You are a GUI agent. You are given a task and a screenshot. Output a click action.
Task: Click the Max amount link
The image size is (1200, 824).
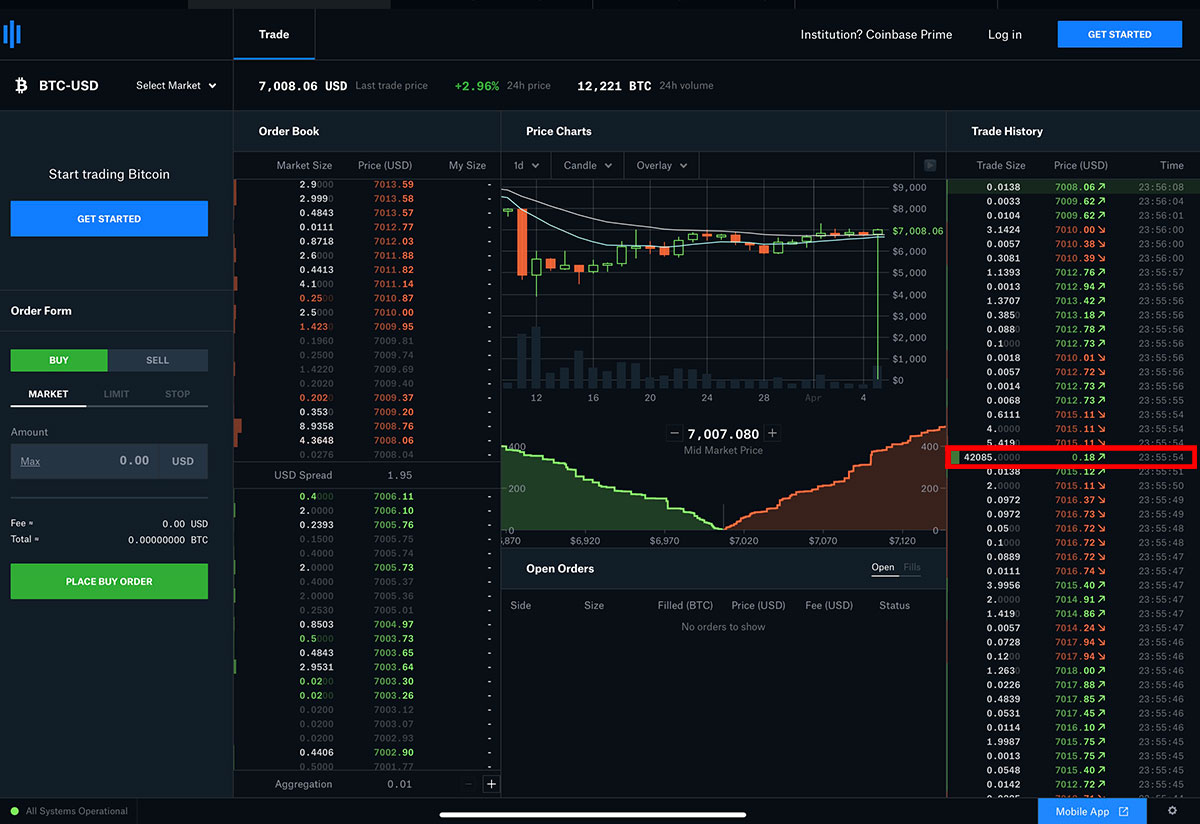click(30, 461)
